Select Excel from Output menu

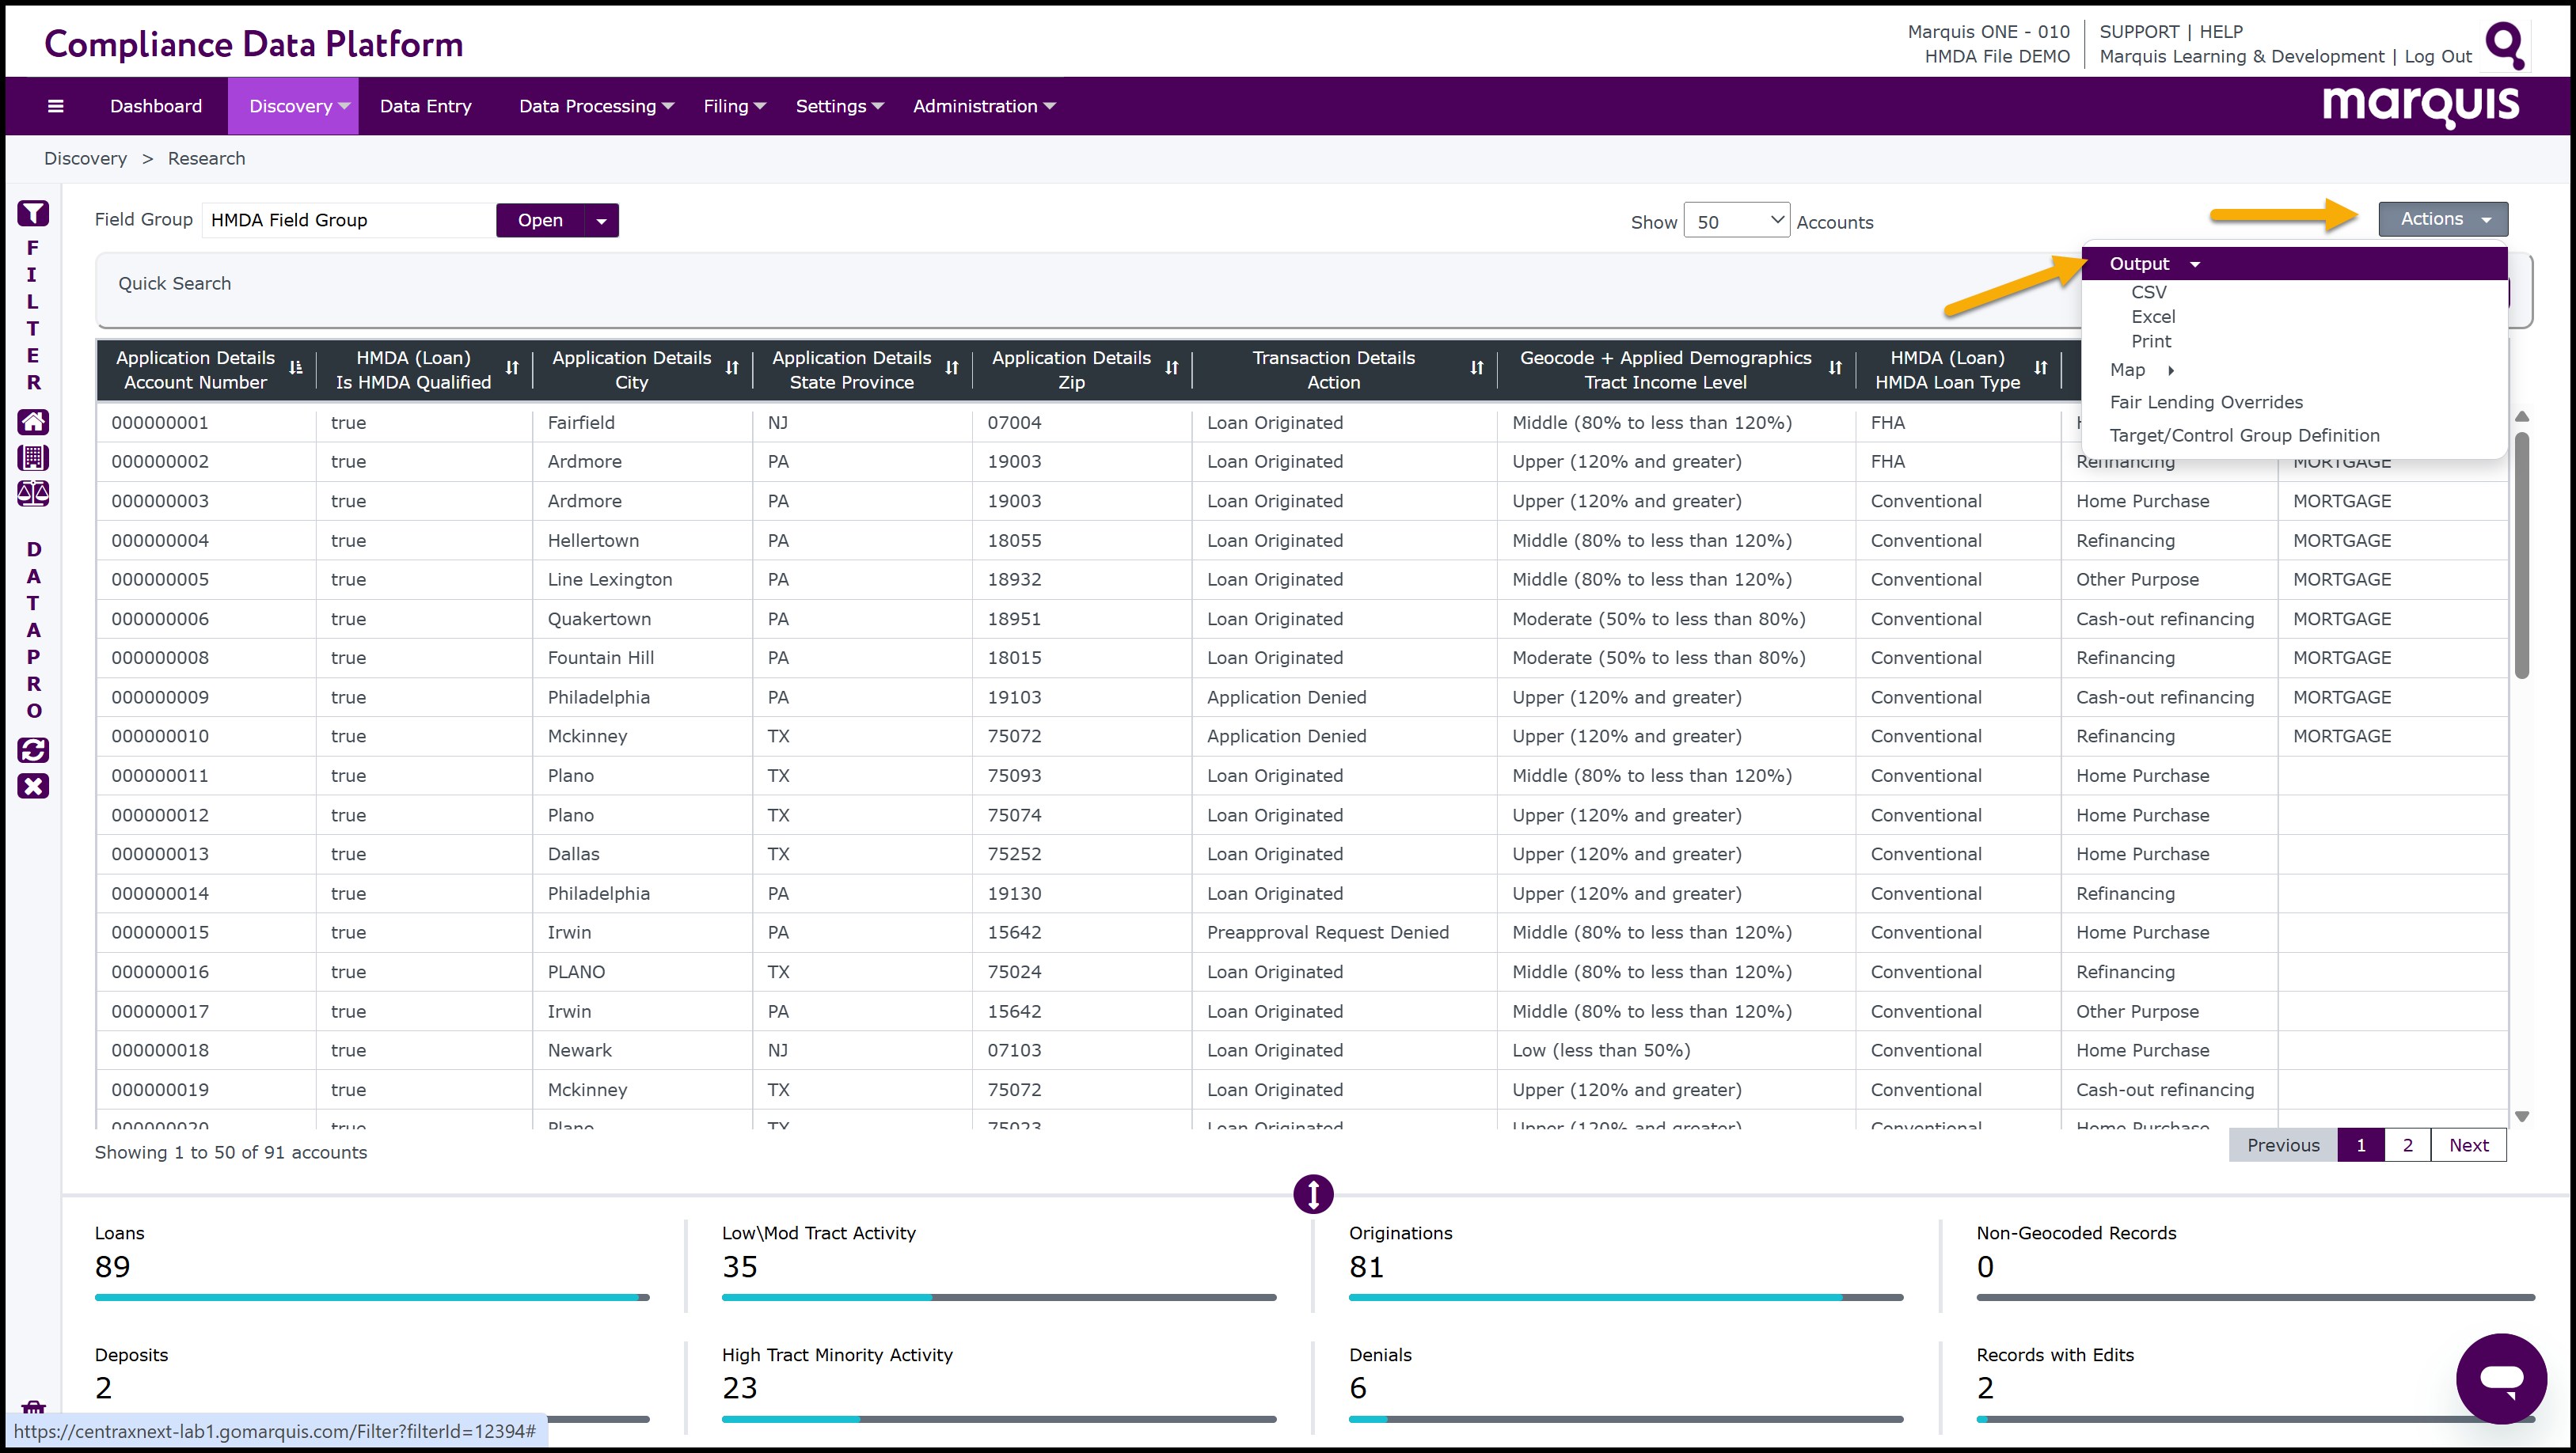pyautogui.click(x=2153, y=317)
